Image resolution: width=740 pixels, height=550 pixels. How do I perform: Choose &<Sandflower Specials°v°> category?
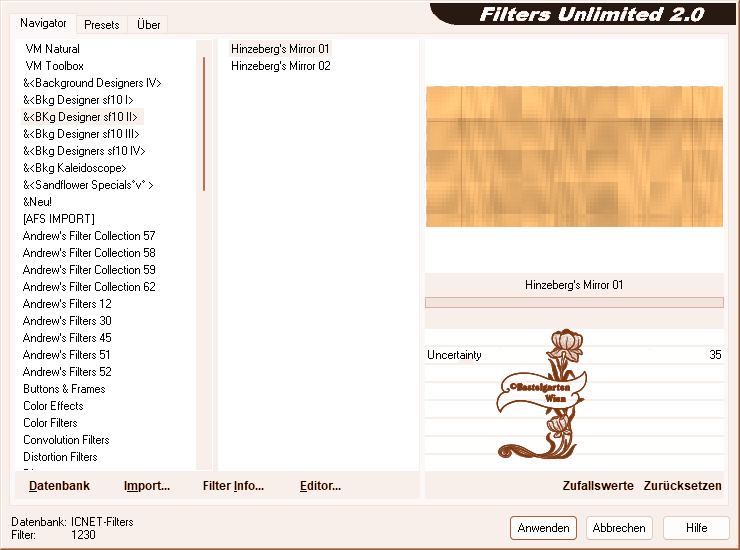[x=88, y=185]
